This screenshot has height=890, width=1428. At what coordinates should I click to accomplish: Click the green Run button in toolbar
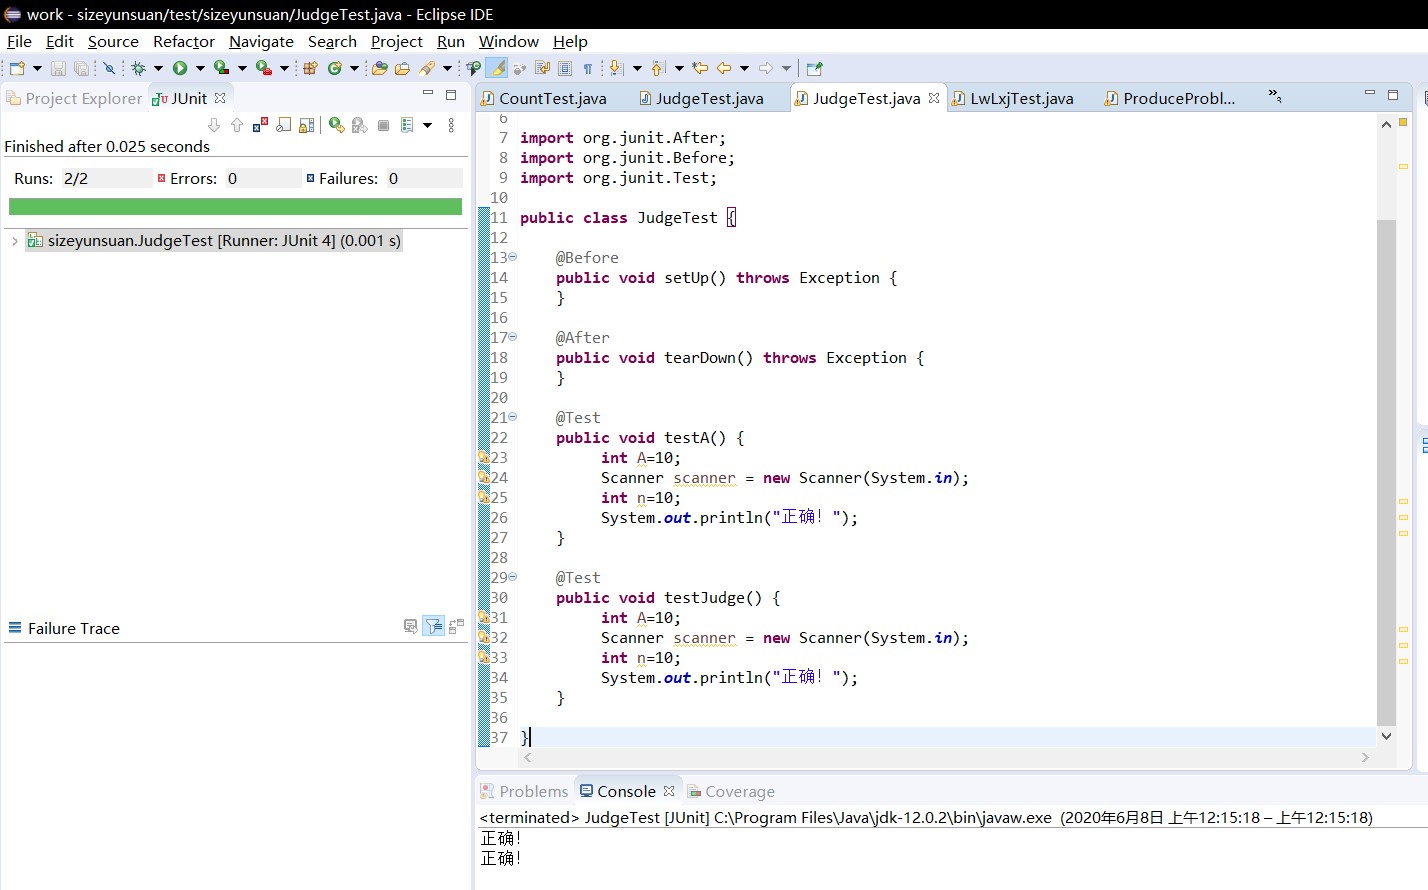point(180,68)
